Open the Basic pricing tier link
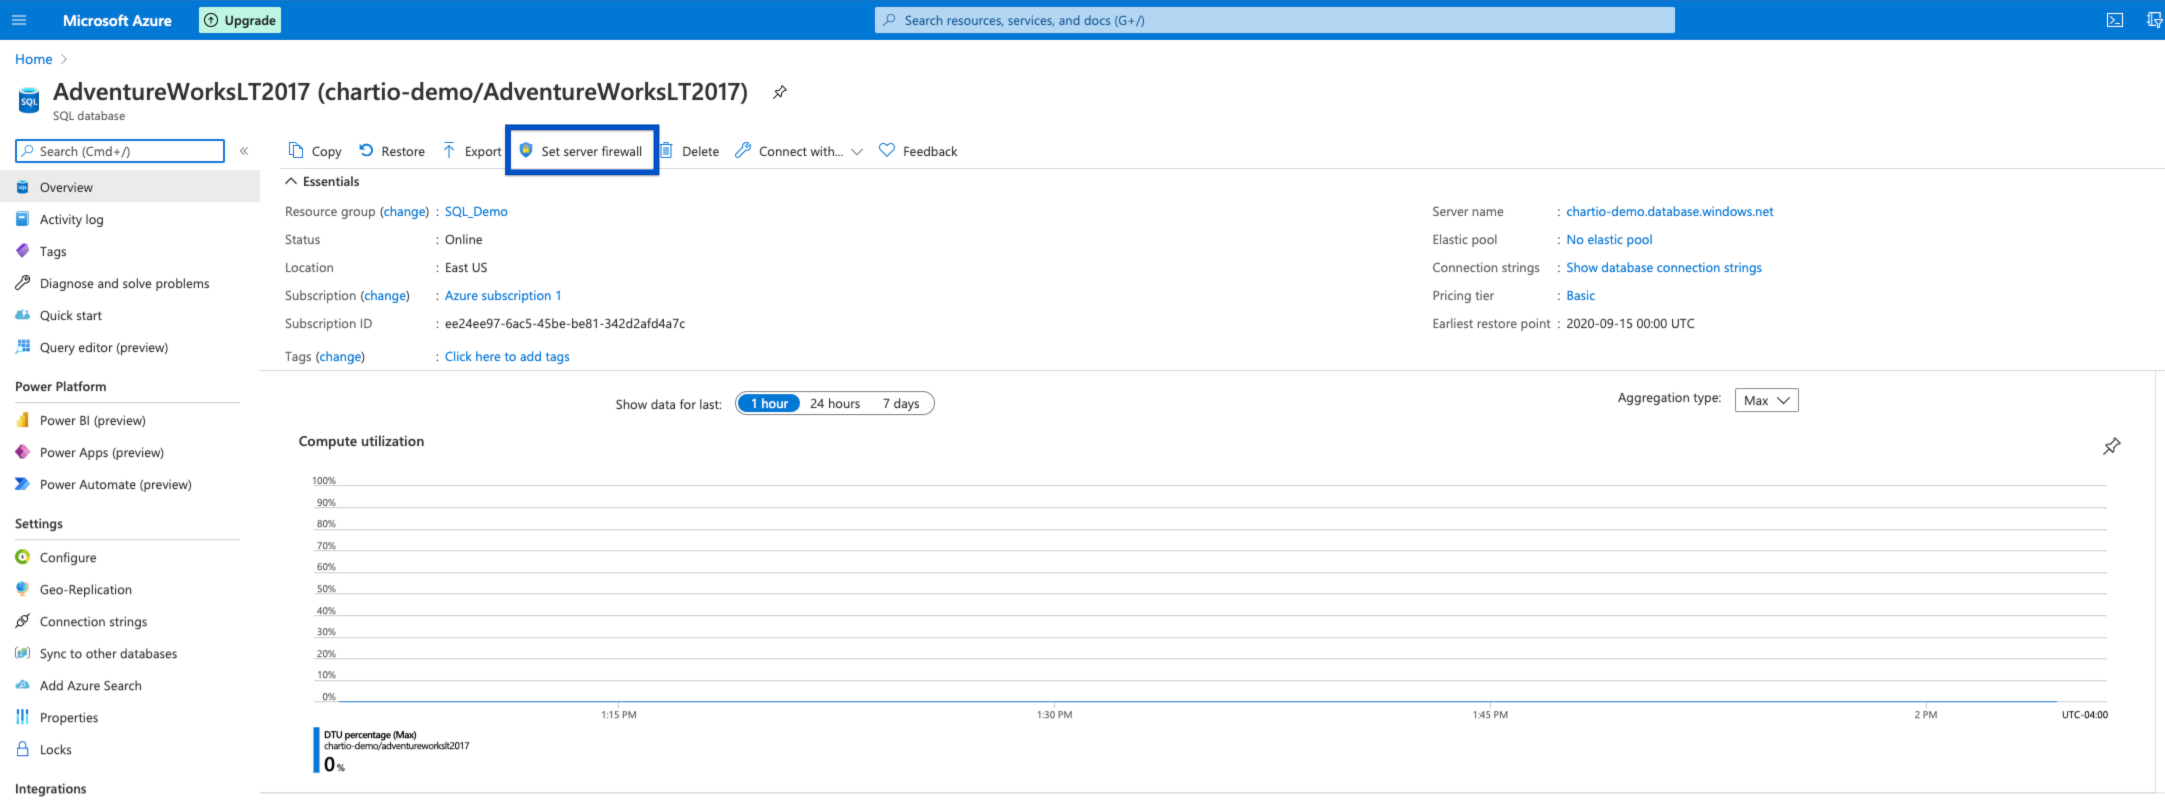2165x802 pixels. (1580, 295)
